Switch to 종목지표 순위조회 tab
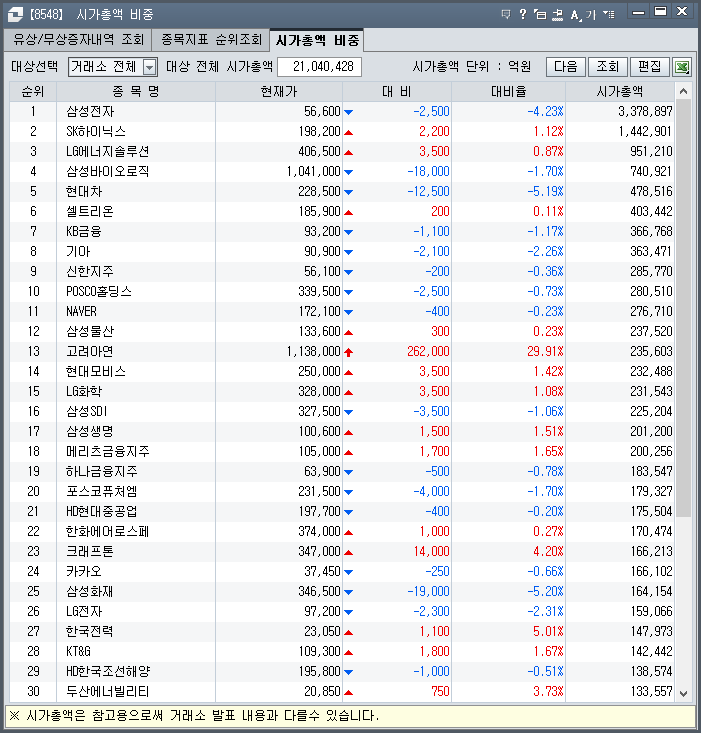Screen dimensions: 701x733 coord(211,40)
